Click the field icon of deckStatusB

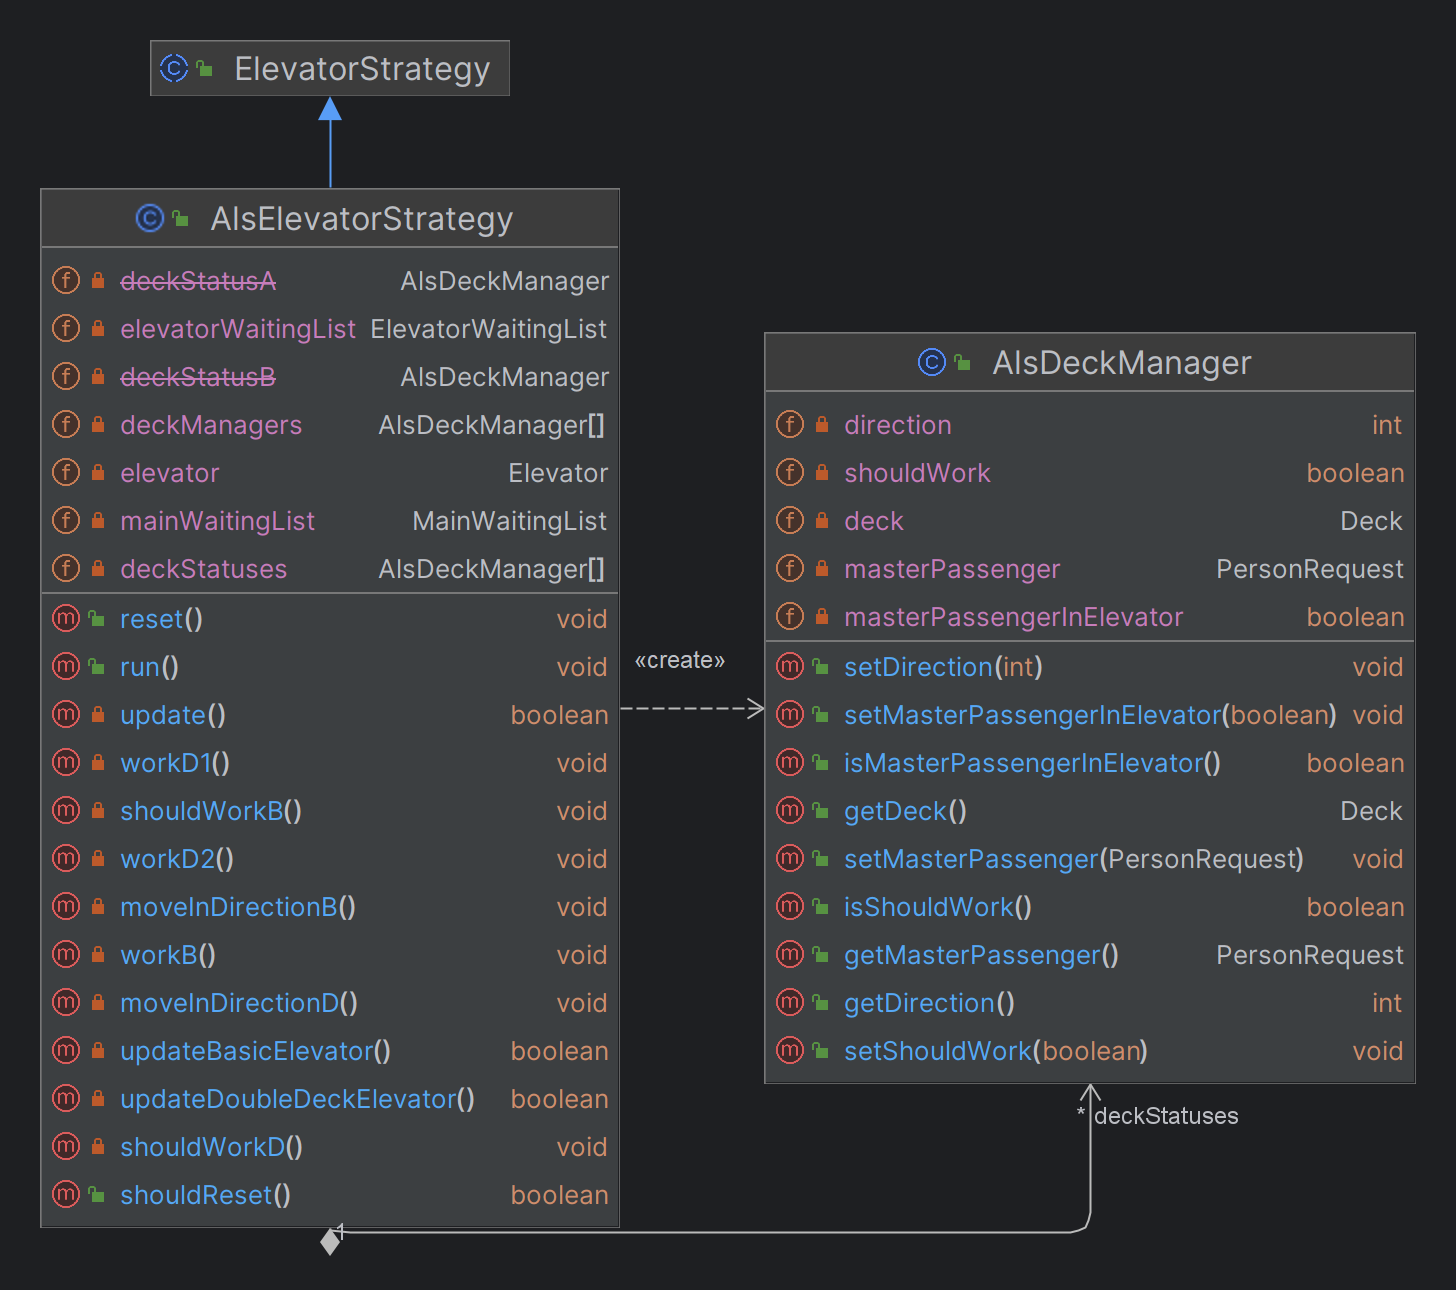point(66,376)
